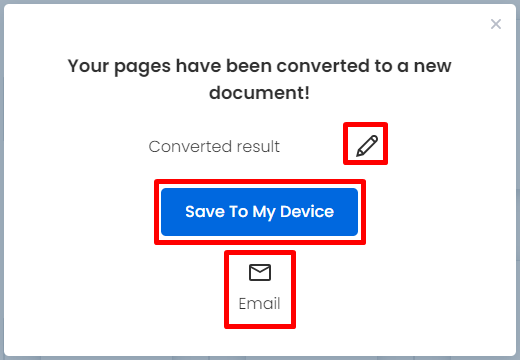Edit the Converted result name
The height and width of the screenshot is (360, 520).
pyautogui.click(x=367, y=146)
